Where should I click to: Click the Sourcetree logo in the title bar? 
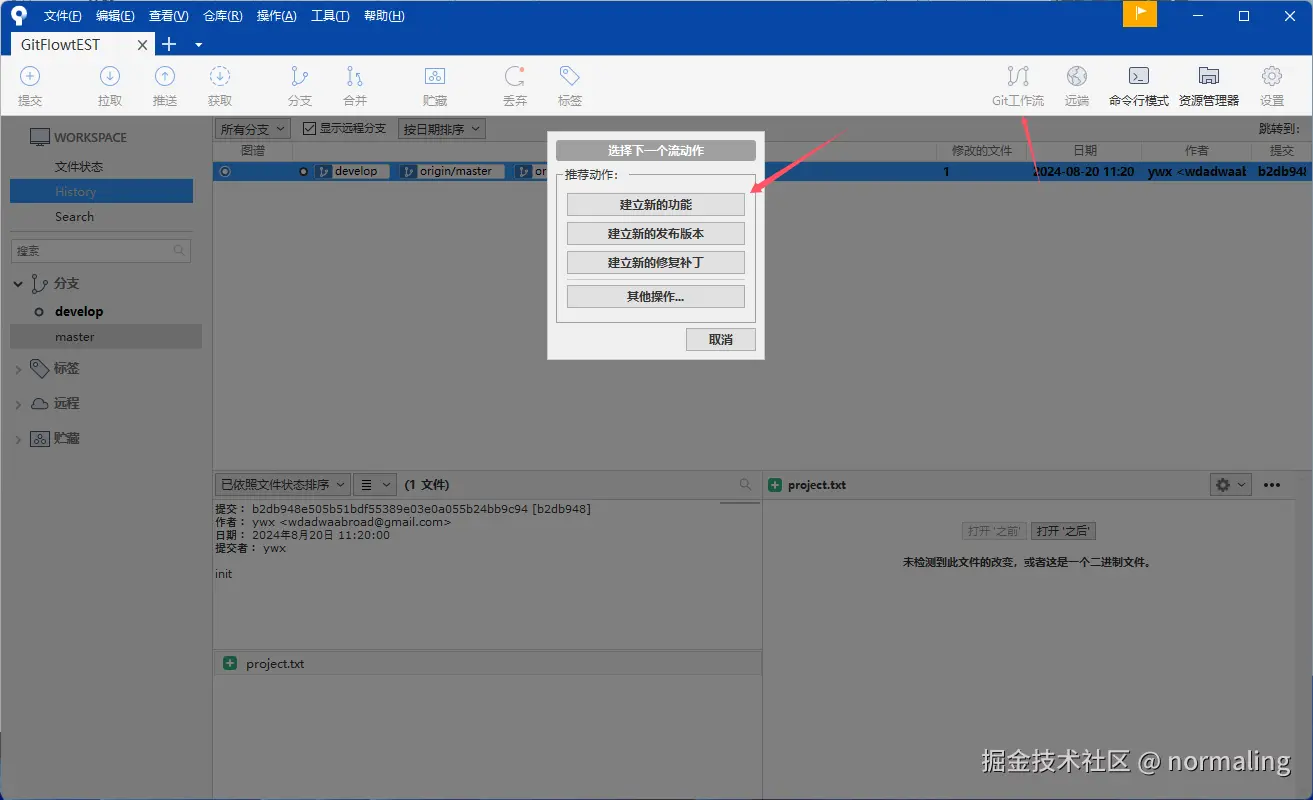pyautogui.click(x=18, y=16)
